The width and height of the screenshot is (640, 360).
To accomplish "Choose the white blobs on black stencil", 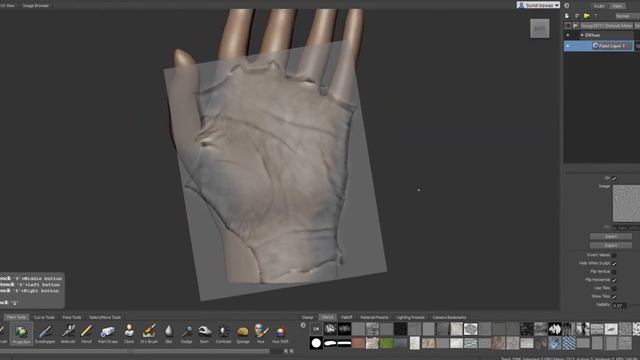I will pyautogui.click(x=554, y=329).
